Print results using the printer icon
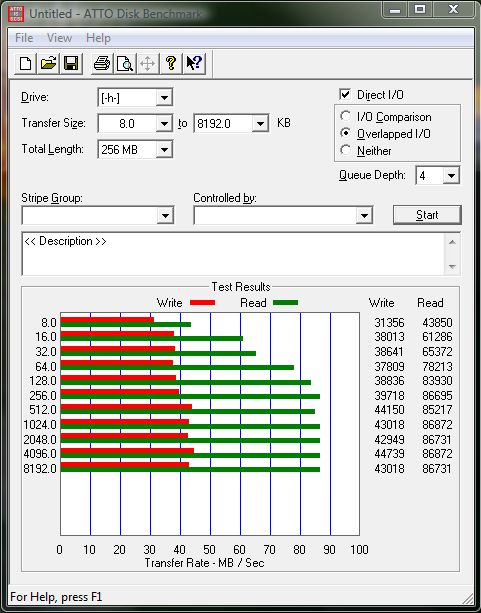Image resolution: width=481 pixels, height=613 pixels. tap(102, 63)
